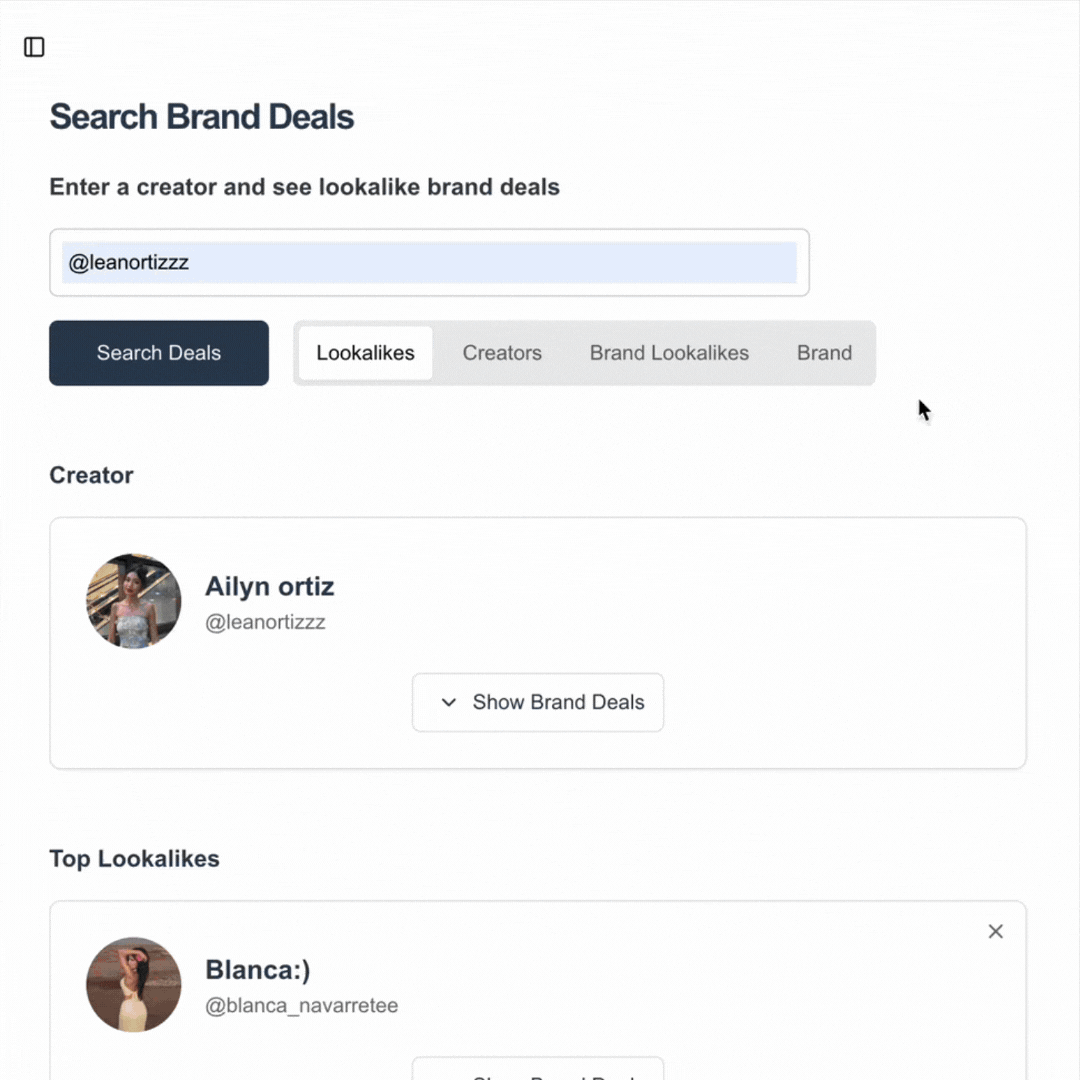Open the @blanca_navarretee handle link
This screenshot has height=1080, width=1080.
301,1006
